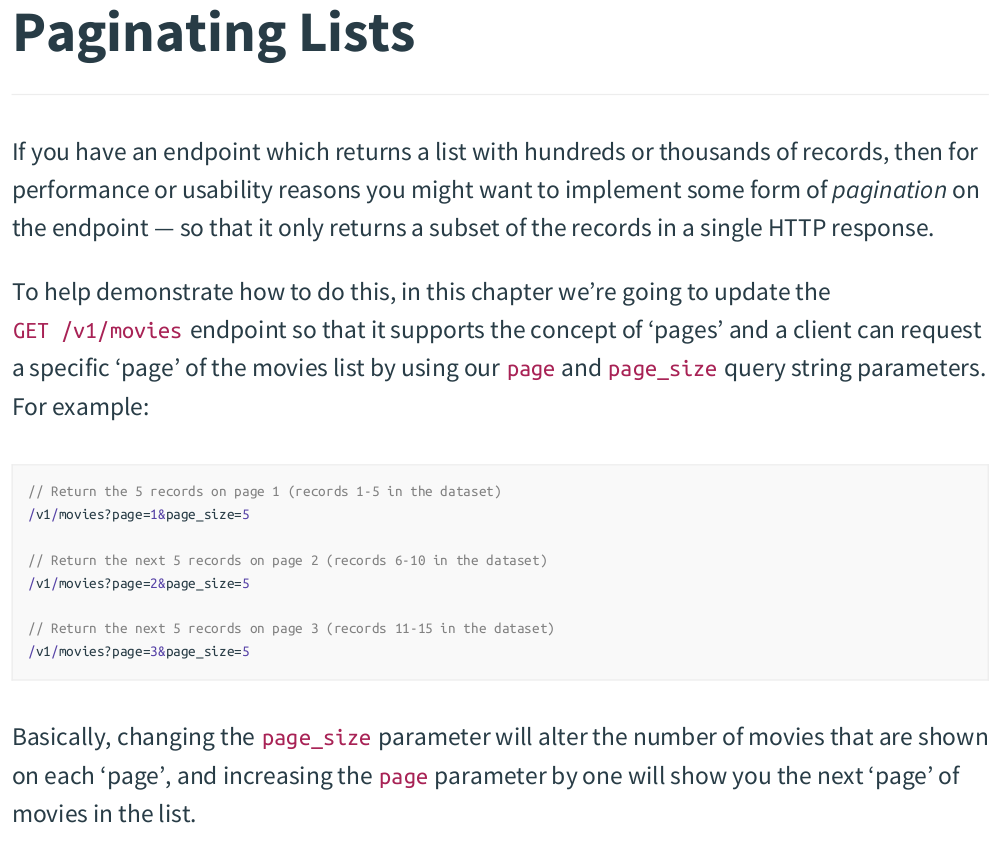The width and height of the screenshot is (1007, 842).
Task: Click the italicized word "pagination"
Action: [889, 190]
